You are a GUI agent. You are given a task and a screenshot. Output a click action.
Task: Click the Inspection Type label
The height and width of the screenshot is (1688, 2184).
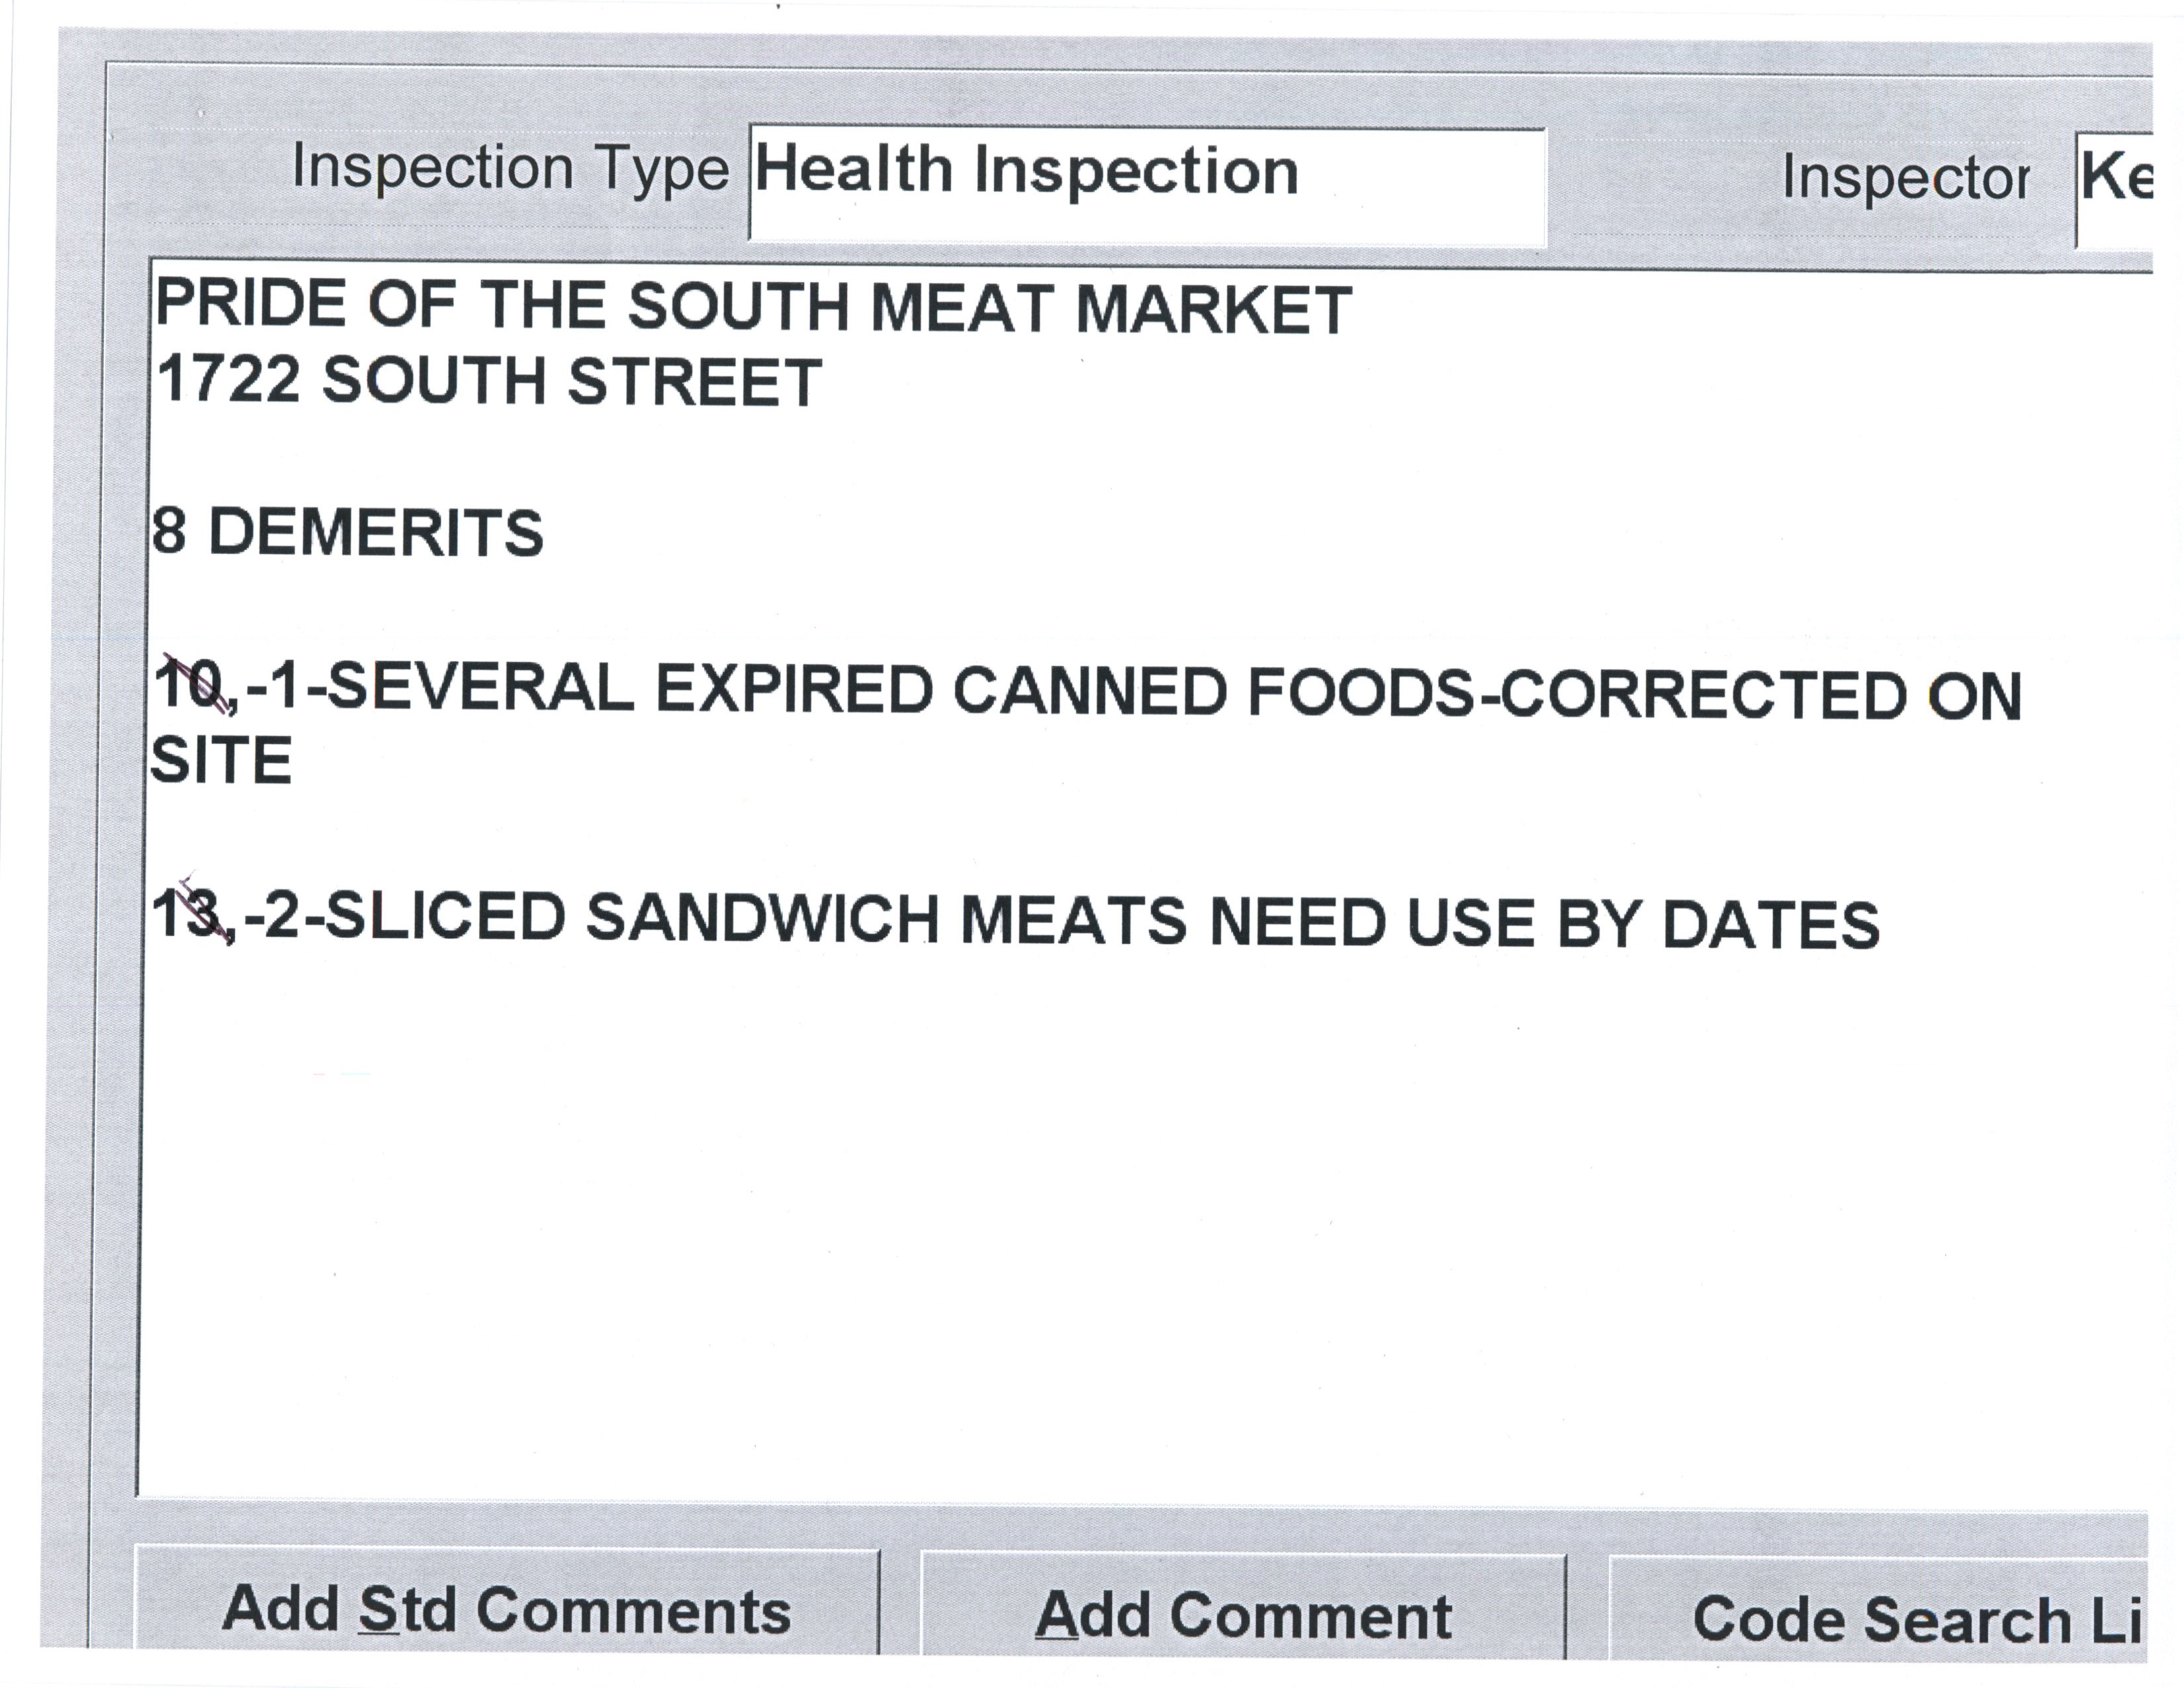click(x=510, y=168)
